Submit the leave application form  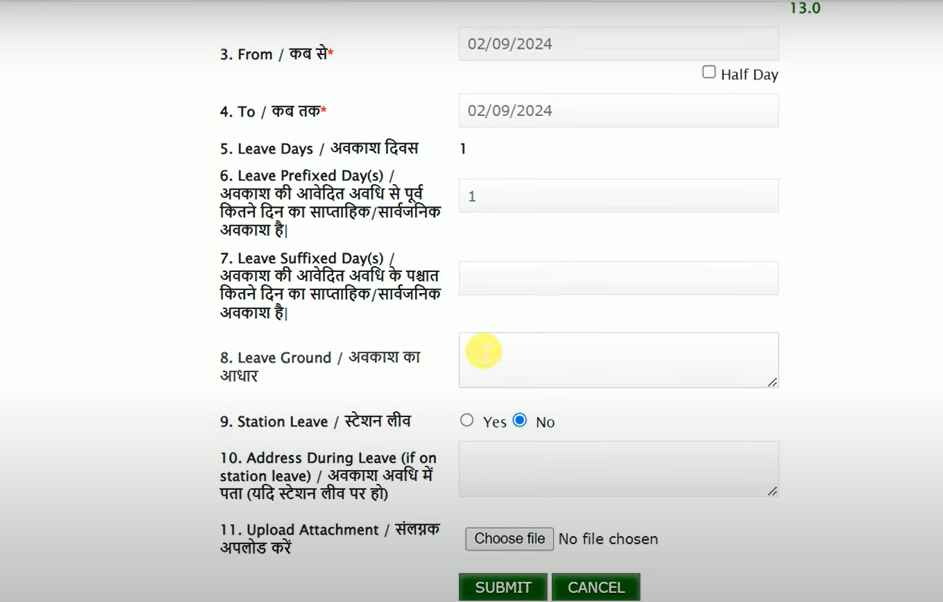pyautogui.click(x=503, y=588)
